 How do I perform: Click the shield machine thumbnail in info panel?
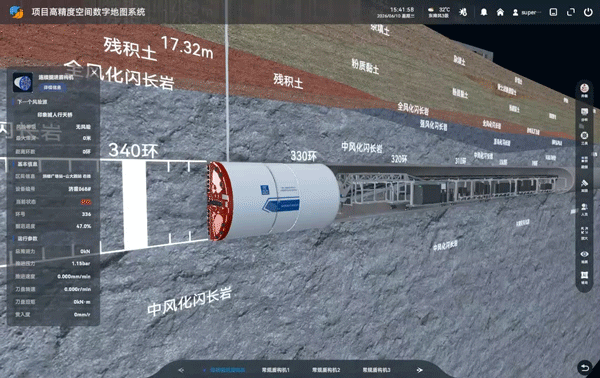pos(23,82)
